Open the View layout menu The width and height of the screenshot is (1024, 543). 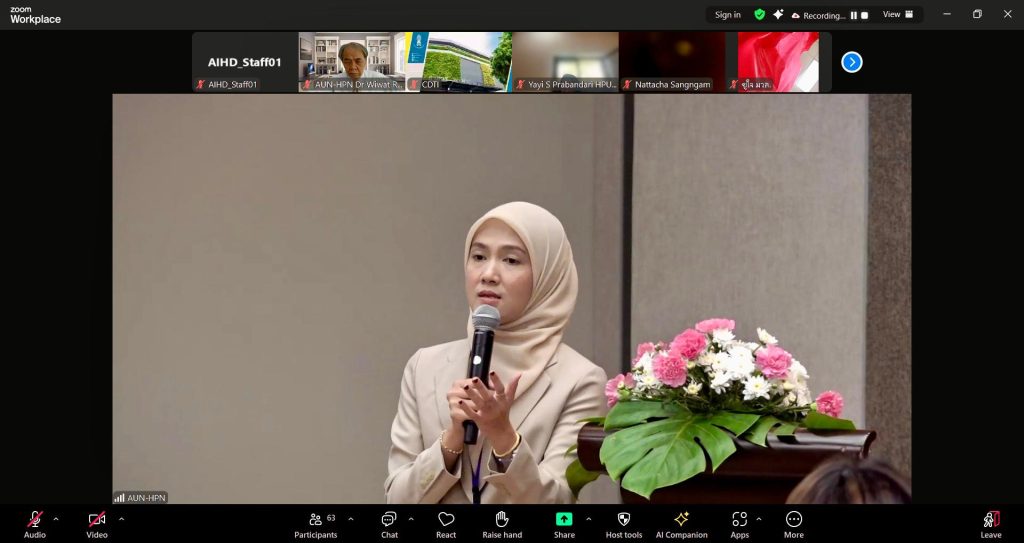[896, 15]
